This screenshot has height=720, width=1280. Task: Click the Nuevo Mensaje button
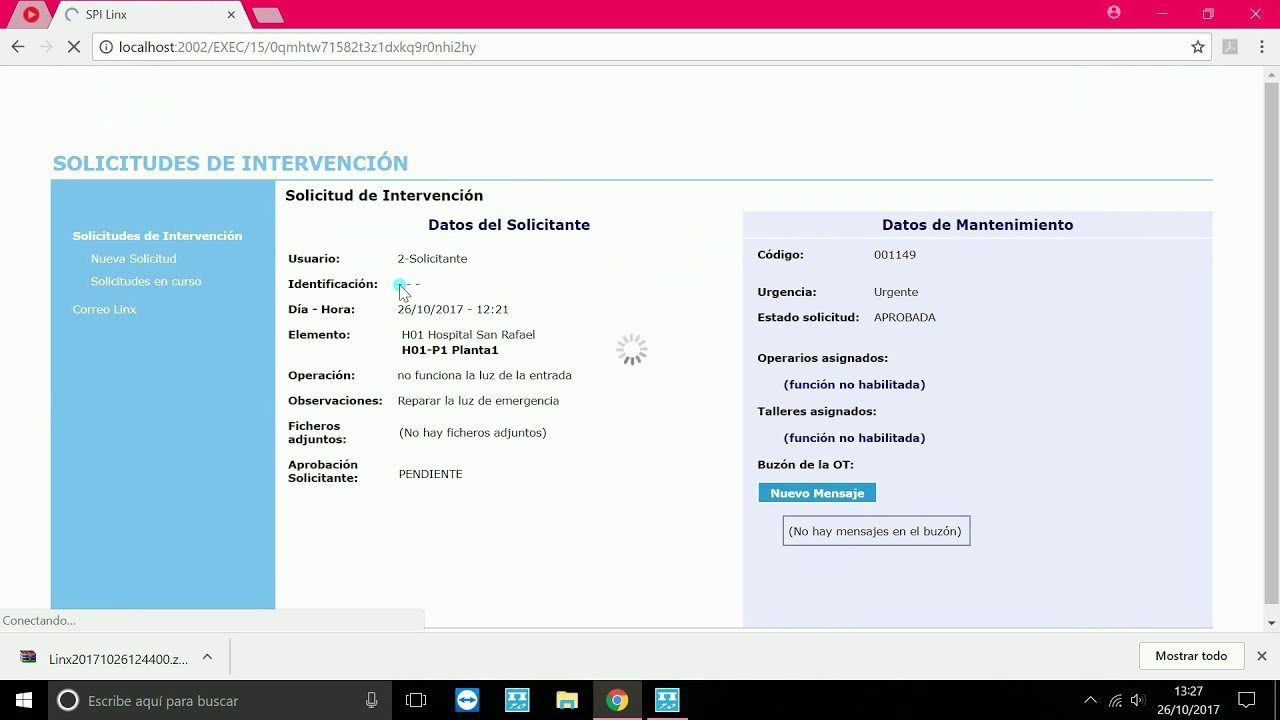817,493
